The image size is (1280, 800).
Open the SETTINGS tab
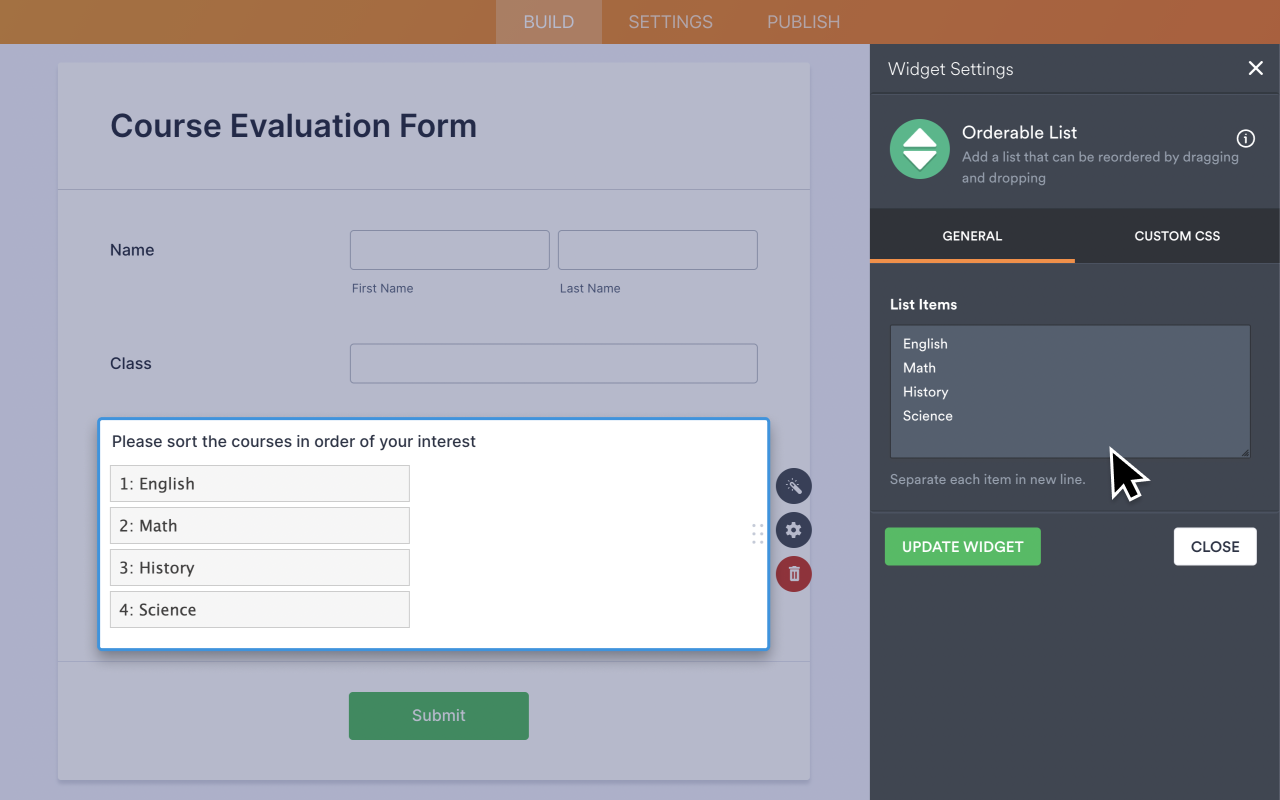tap(670, 22)
